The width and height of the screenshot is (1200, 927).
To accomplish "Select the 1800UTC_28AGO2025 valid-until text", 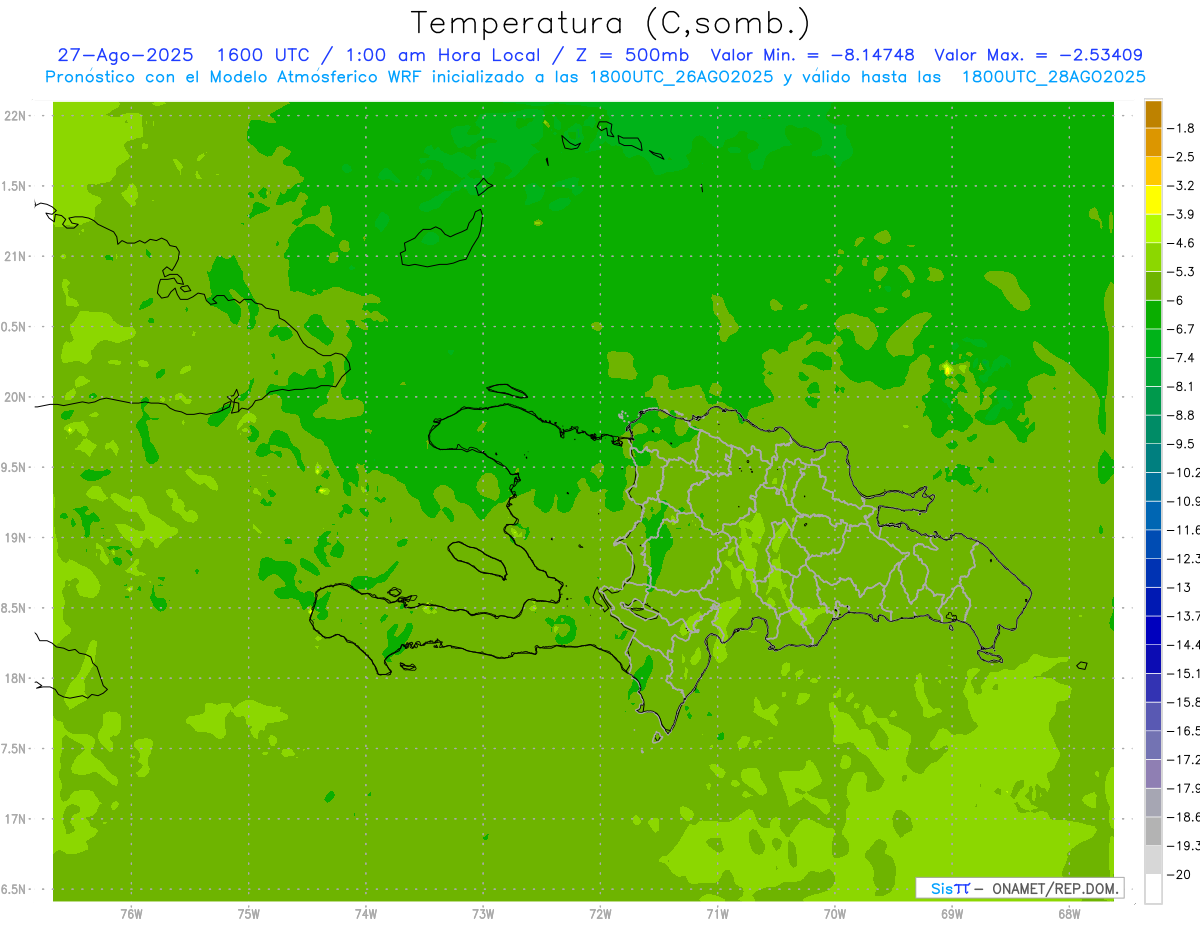I will 1053,77.
